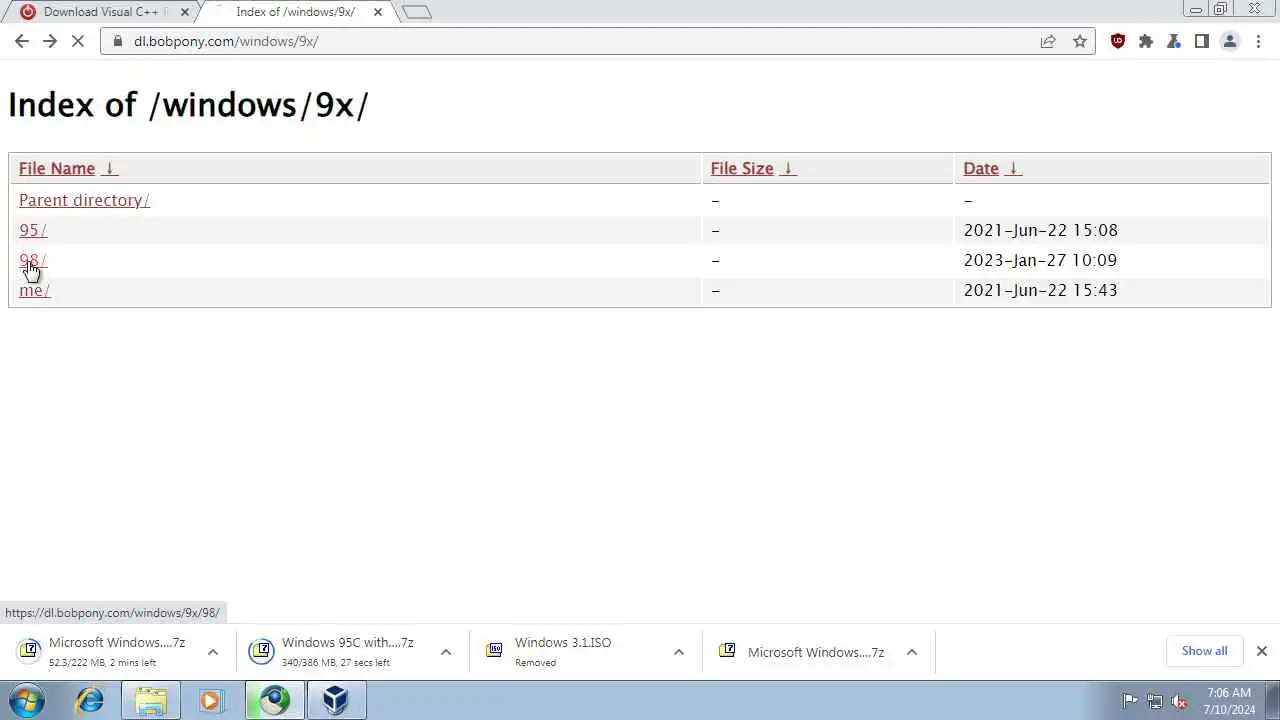
Task: Click the date 2021-Jun-22 15:08
Action: [x=1040, y=230]
